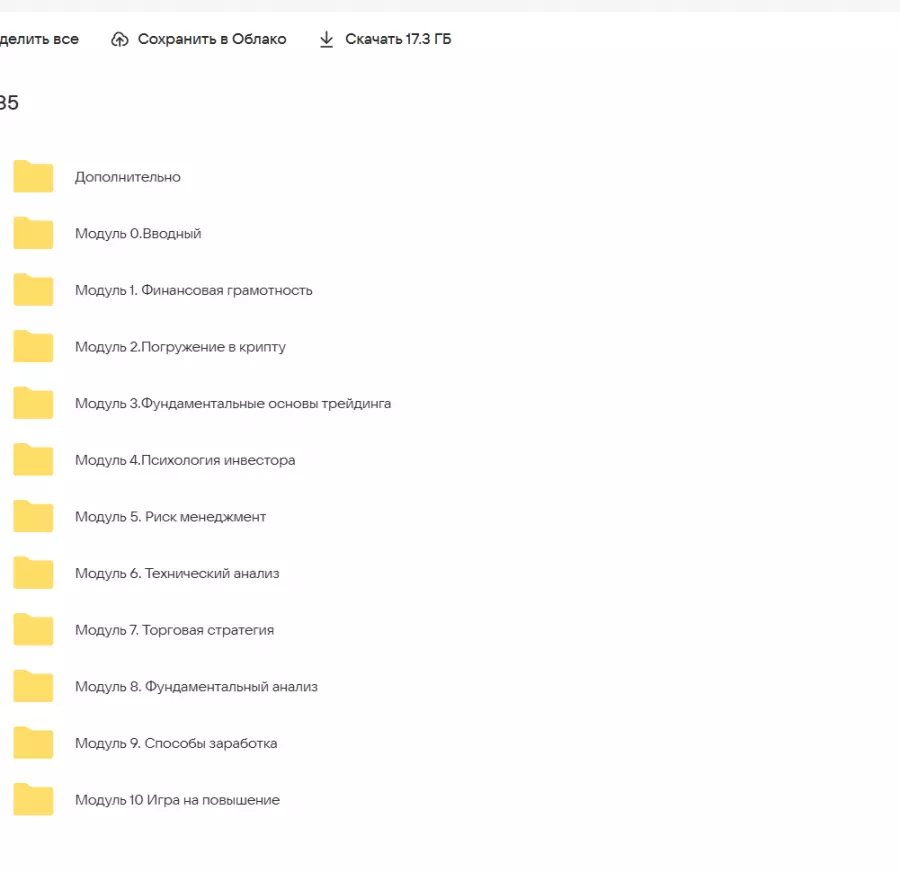900x872 pixels.
Task: Click the cloud upload icon
Action: click(x=120, y=40)
